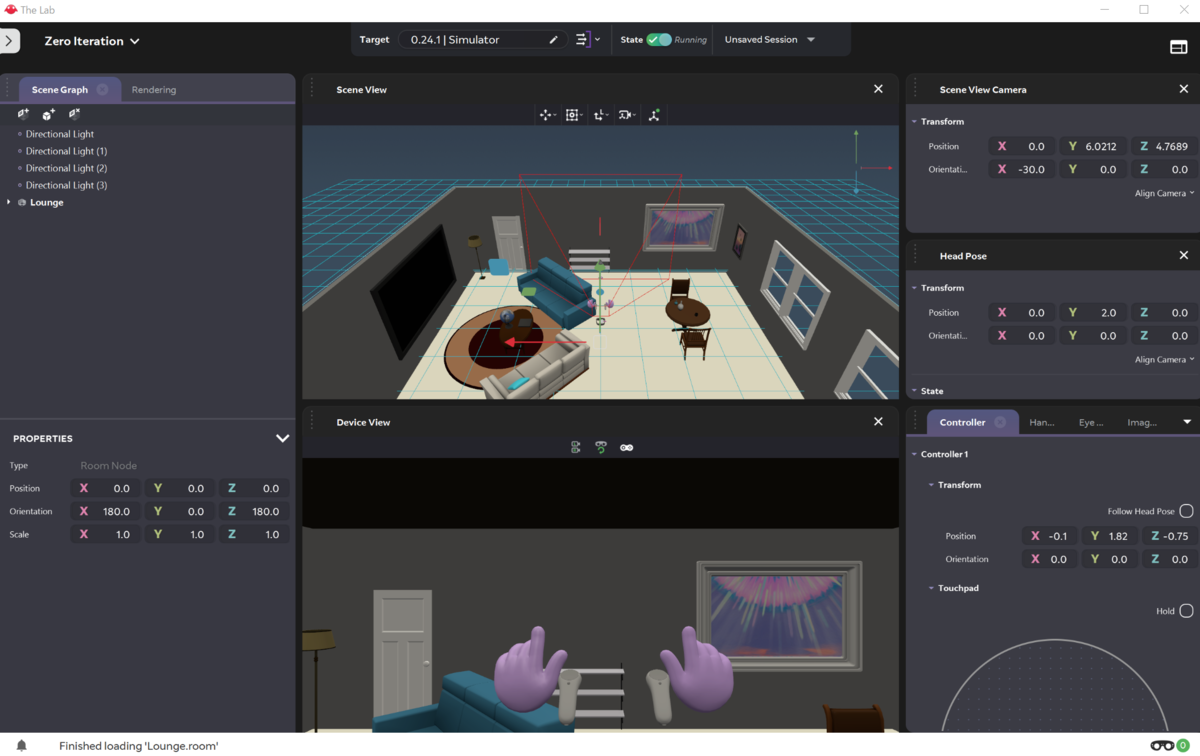Viewport: 1200px width, 756px height.
Task: Click Head Pose Position Y field 2.0
Action: 1093,313
